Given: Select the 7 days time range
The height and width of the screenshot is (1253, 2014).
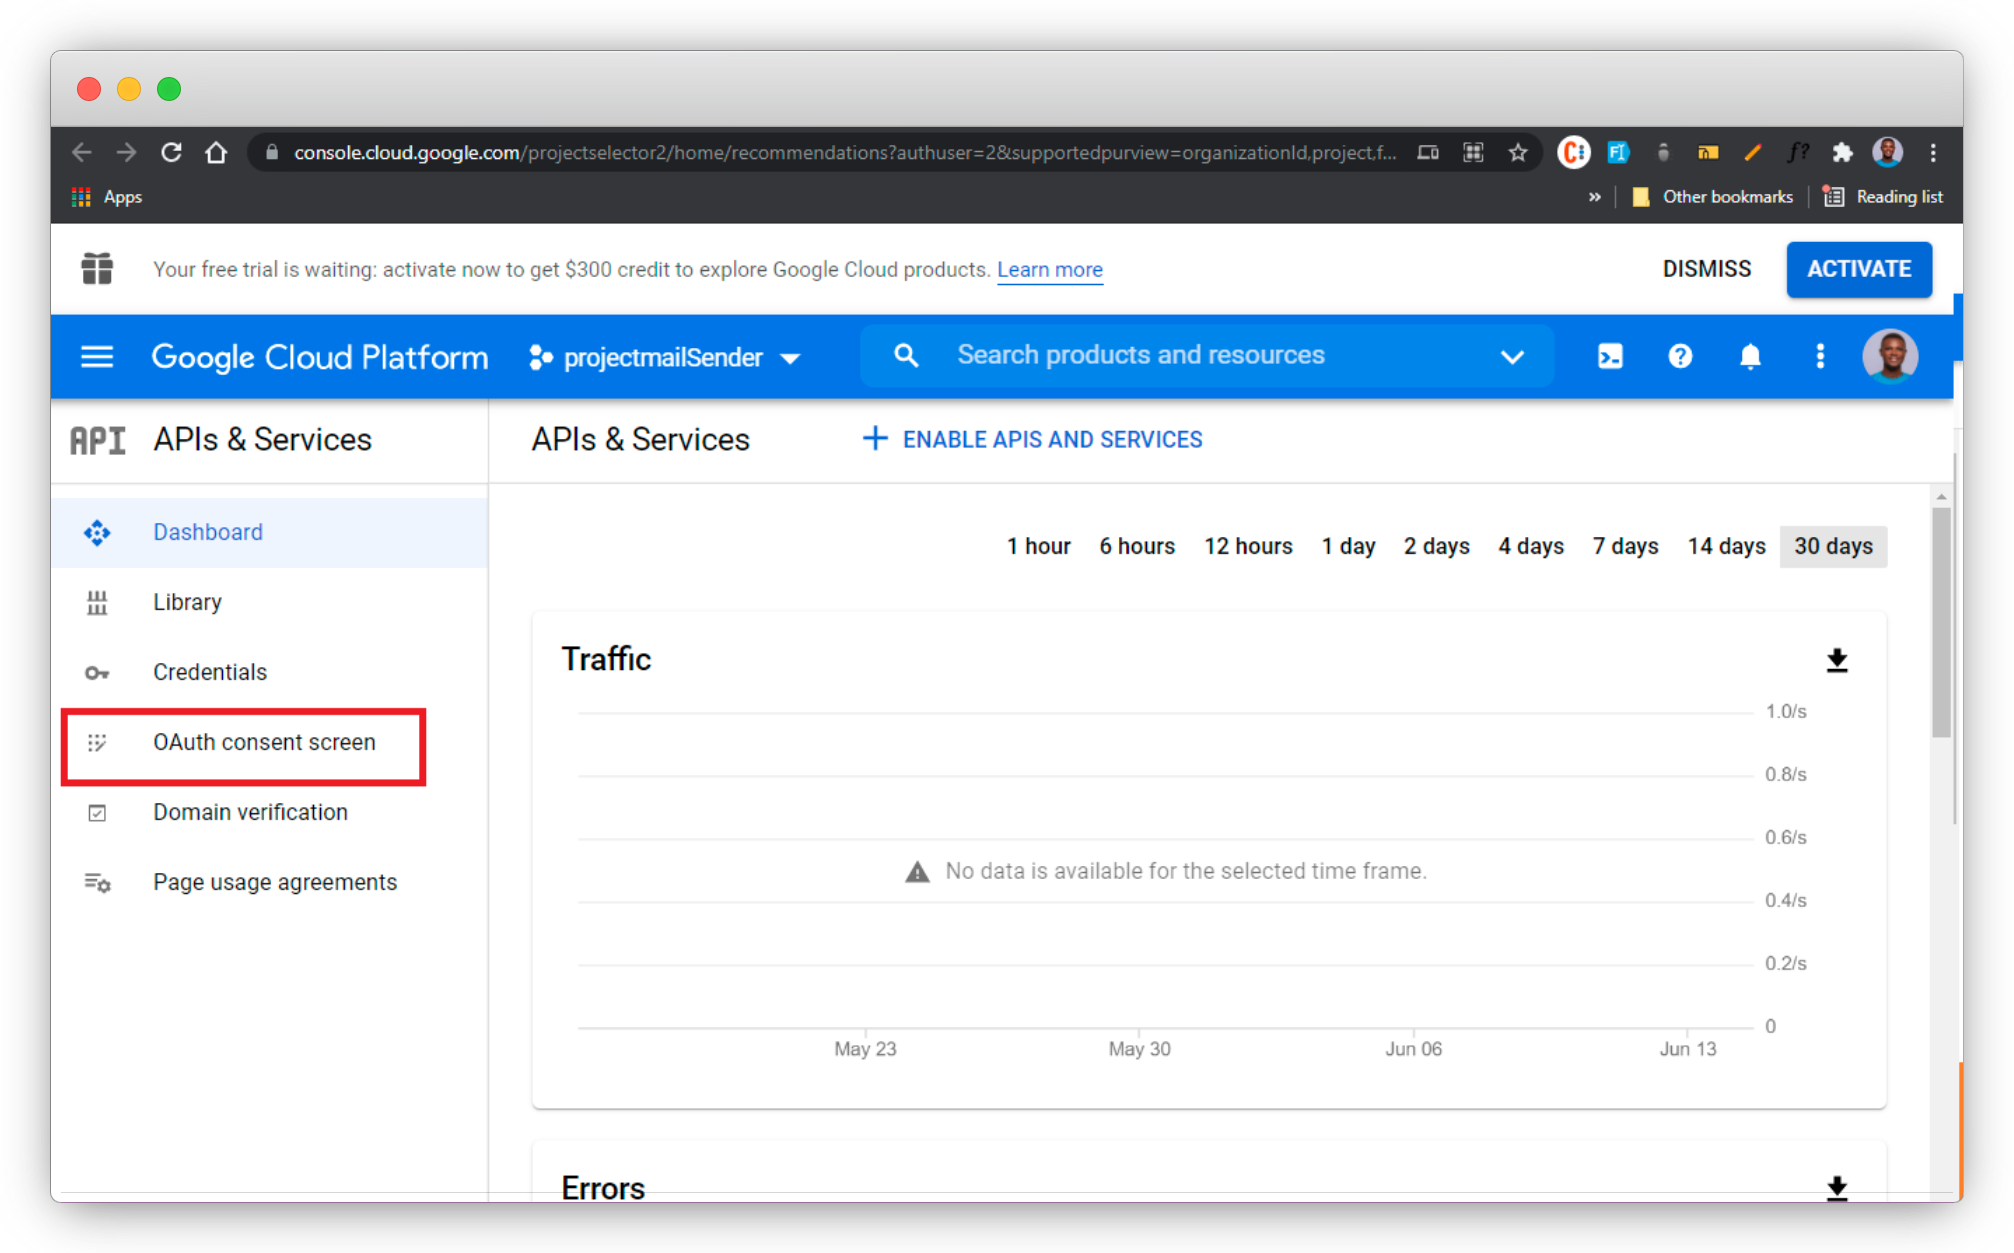Looking at the screenshot, I should (x=1626, y=546).
